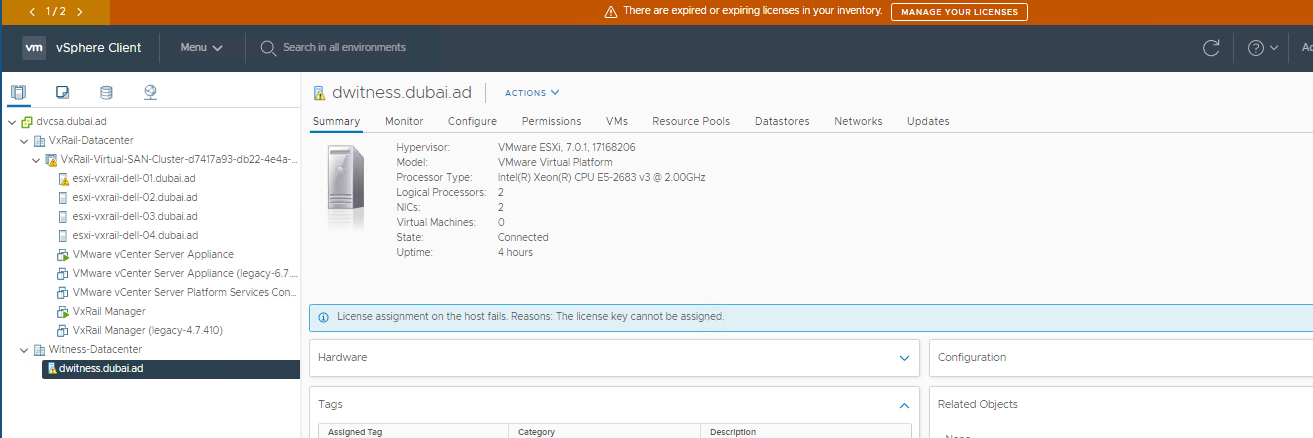This screenshot has height=438, width=1313.
Task: Select esxi-vxrail-dell-03.dubai.ad in tree
Action: coord(135,217)
